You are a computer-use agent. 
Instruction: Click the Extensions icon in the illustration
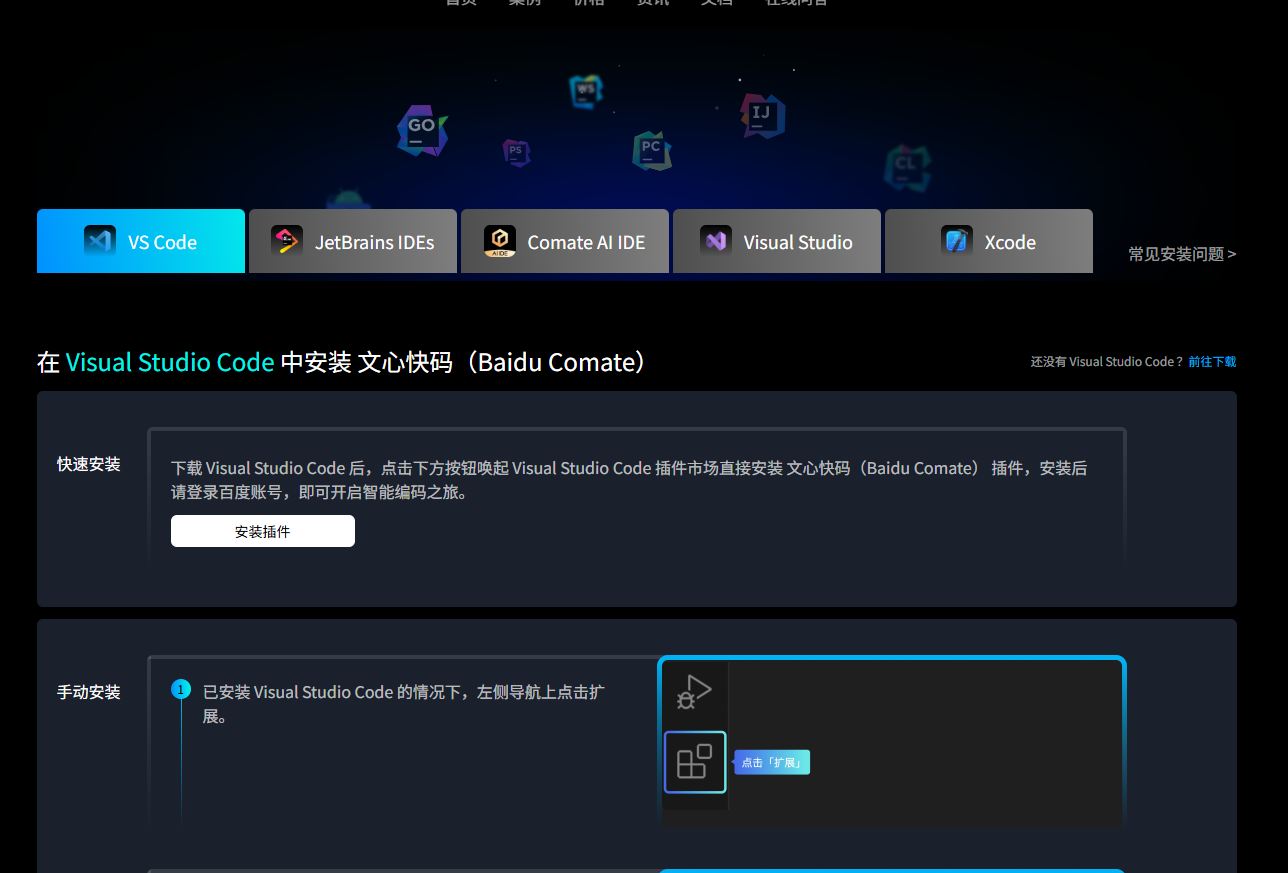pos(695,762)
